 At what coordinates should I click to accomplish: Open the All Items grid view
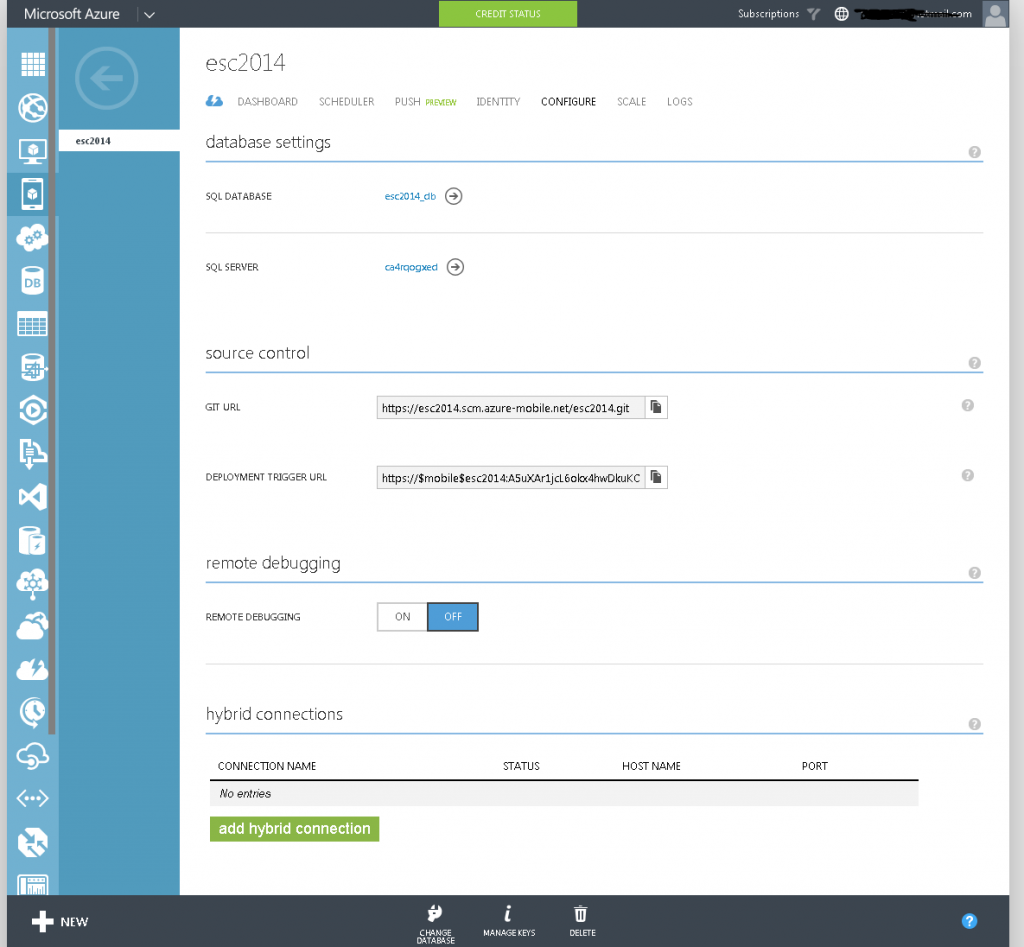point(31,64)
